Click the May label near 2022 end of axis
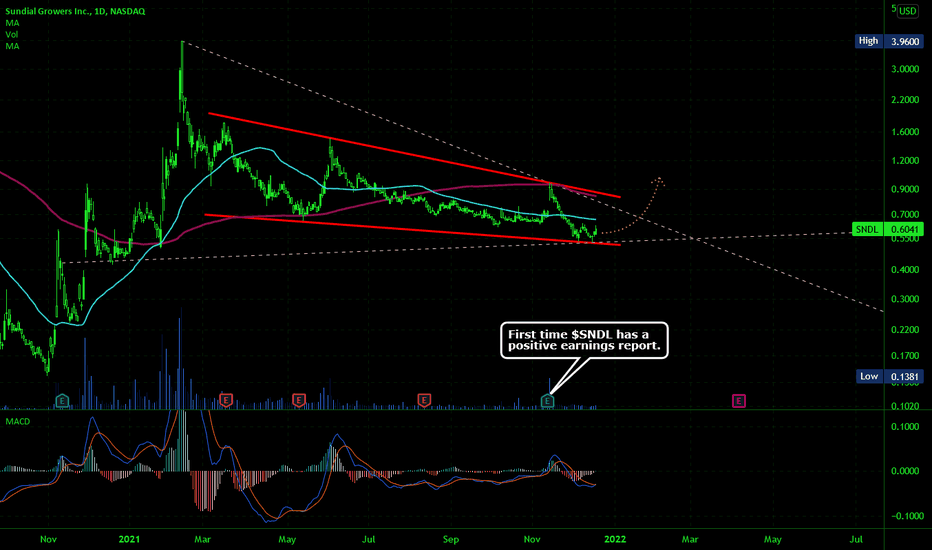 click(772, 539)
